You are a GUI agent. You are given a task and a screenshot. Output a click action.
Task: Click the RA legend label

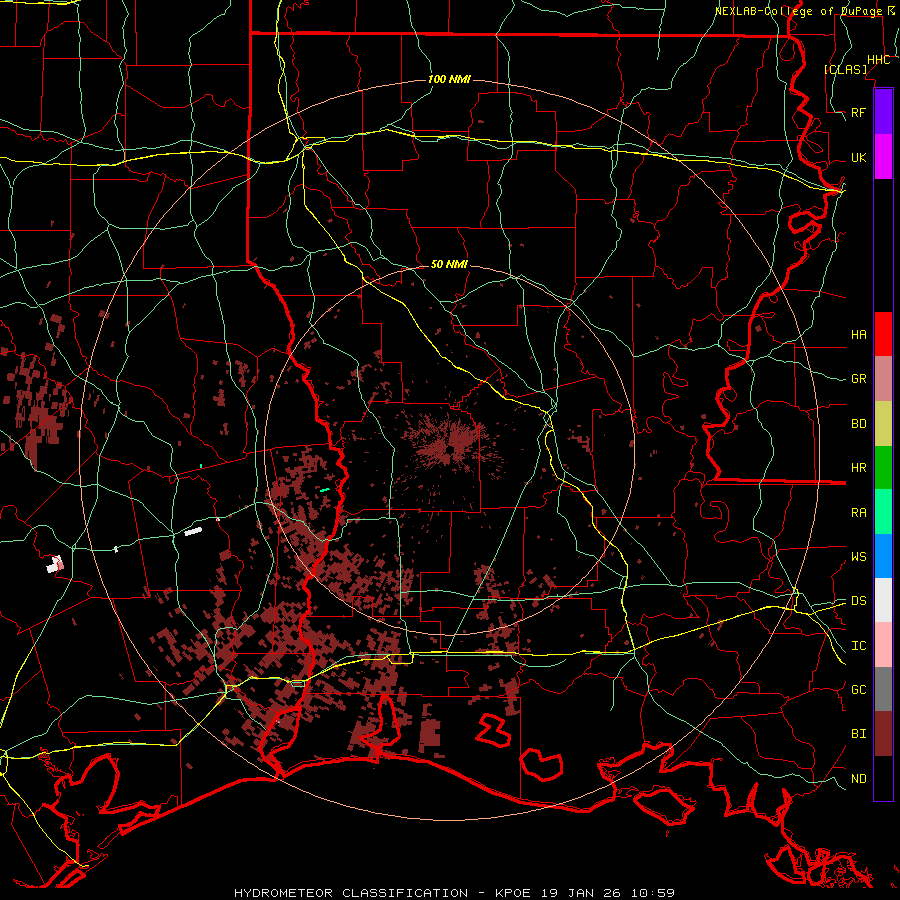(859, 512)
